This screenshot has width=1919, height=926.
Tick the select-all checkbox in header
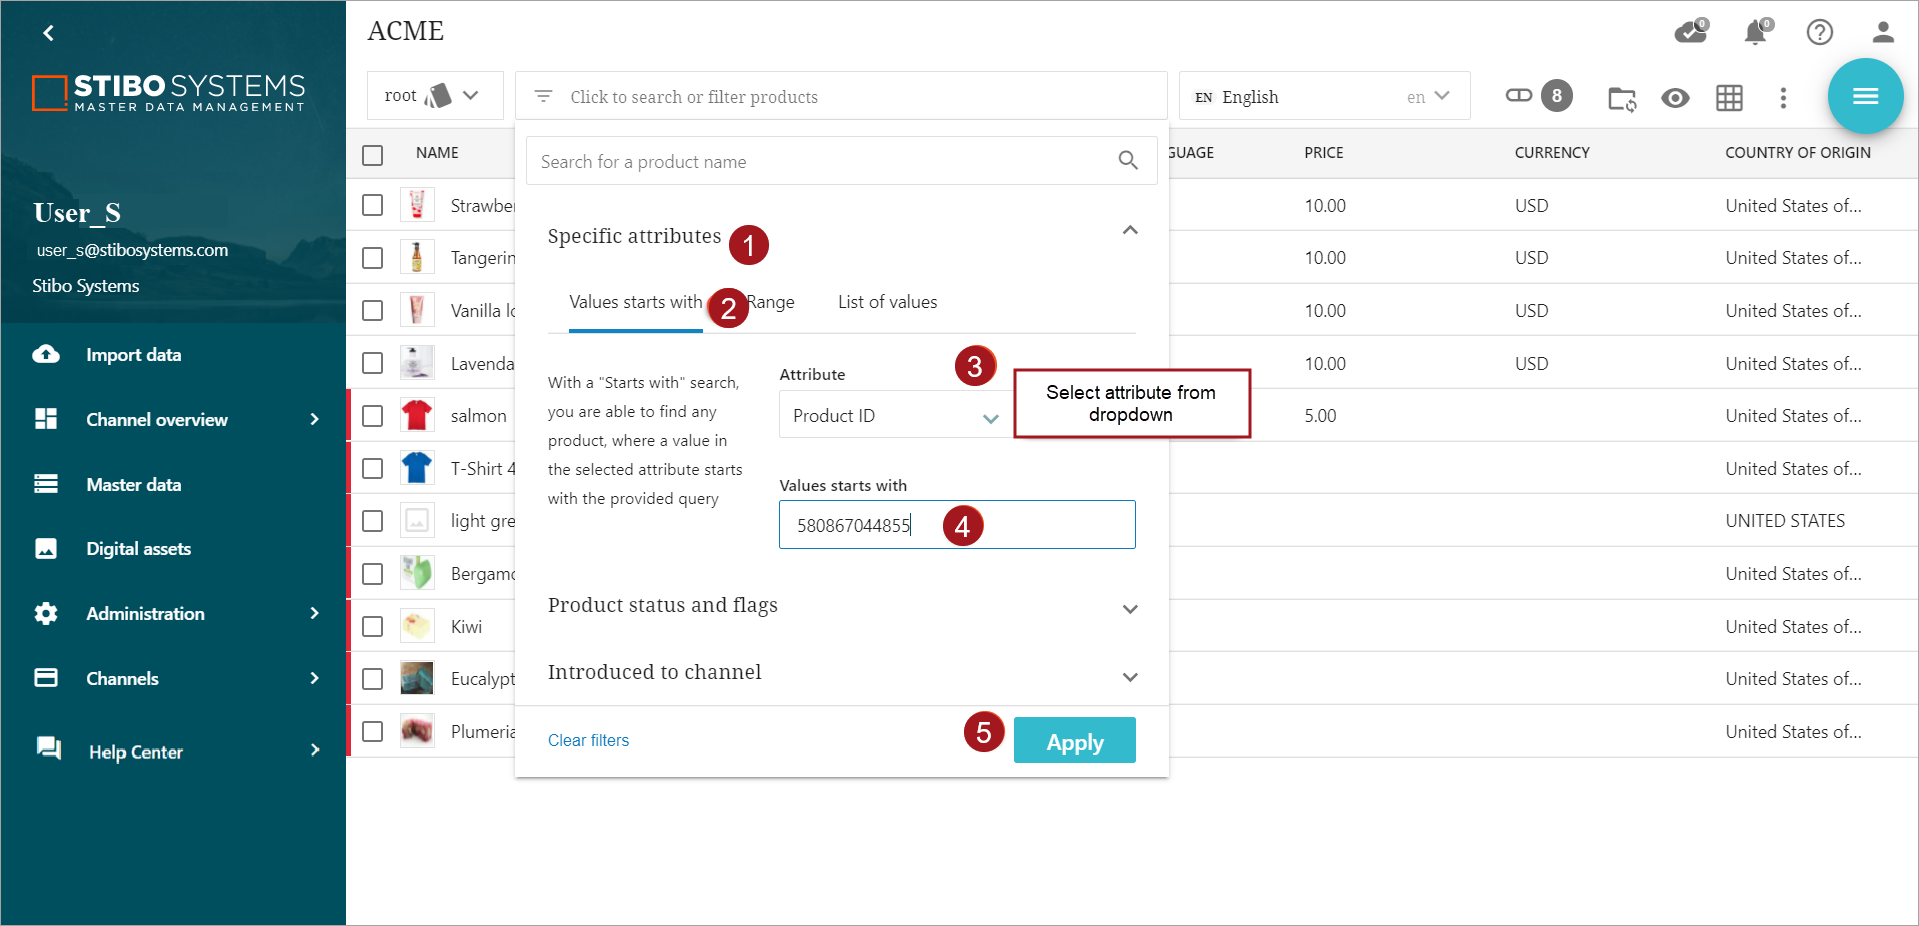tap(373, 155)
